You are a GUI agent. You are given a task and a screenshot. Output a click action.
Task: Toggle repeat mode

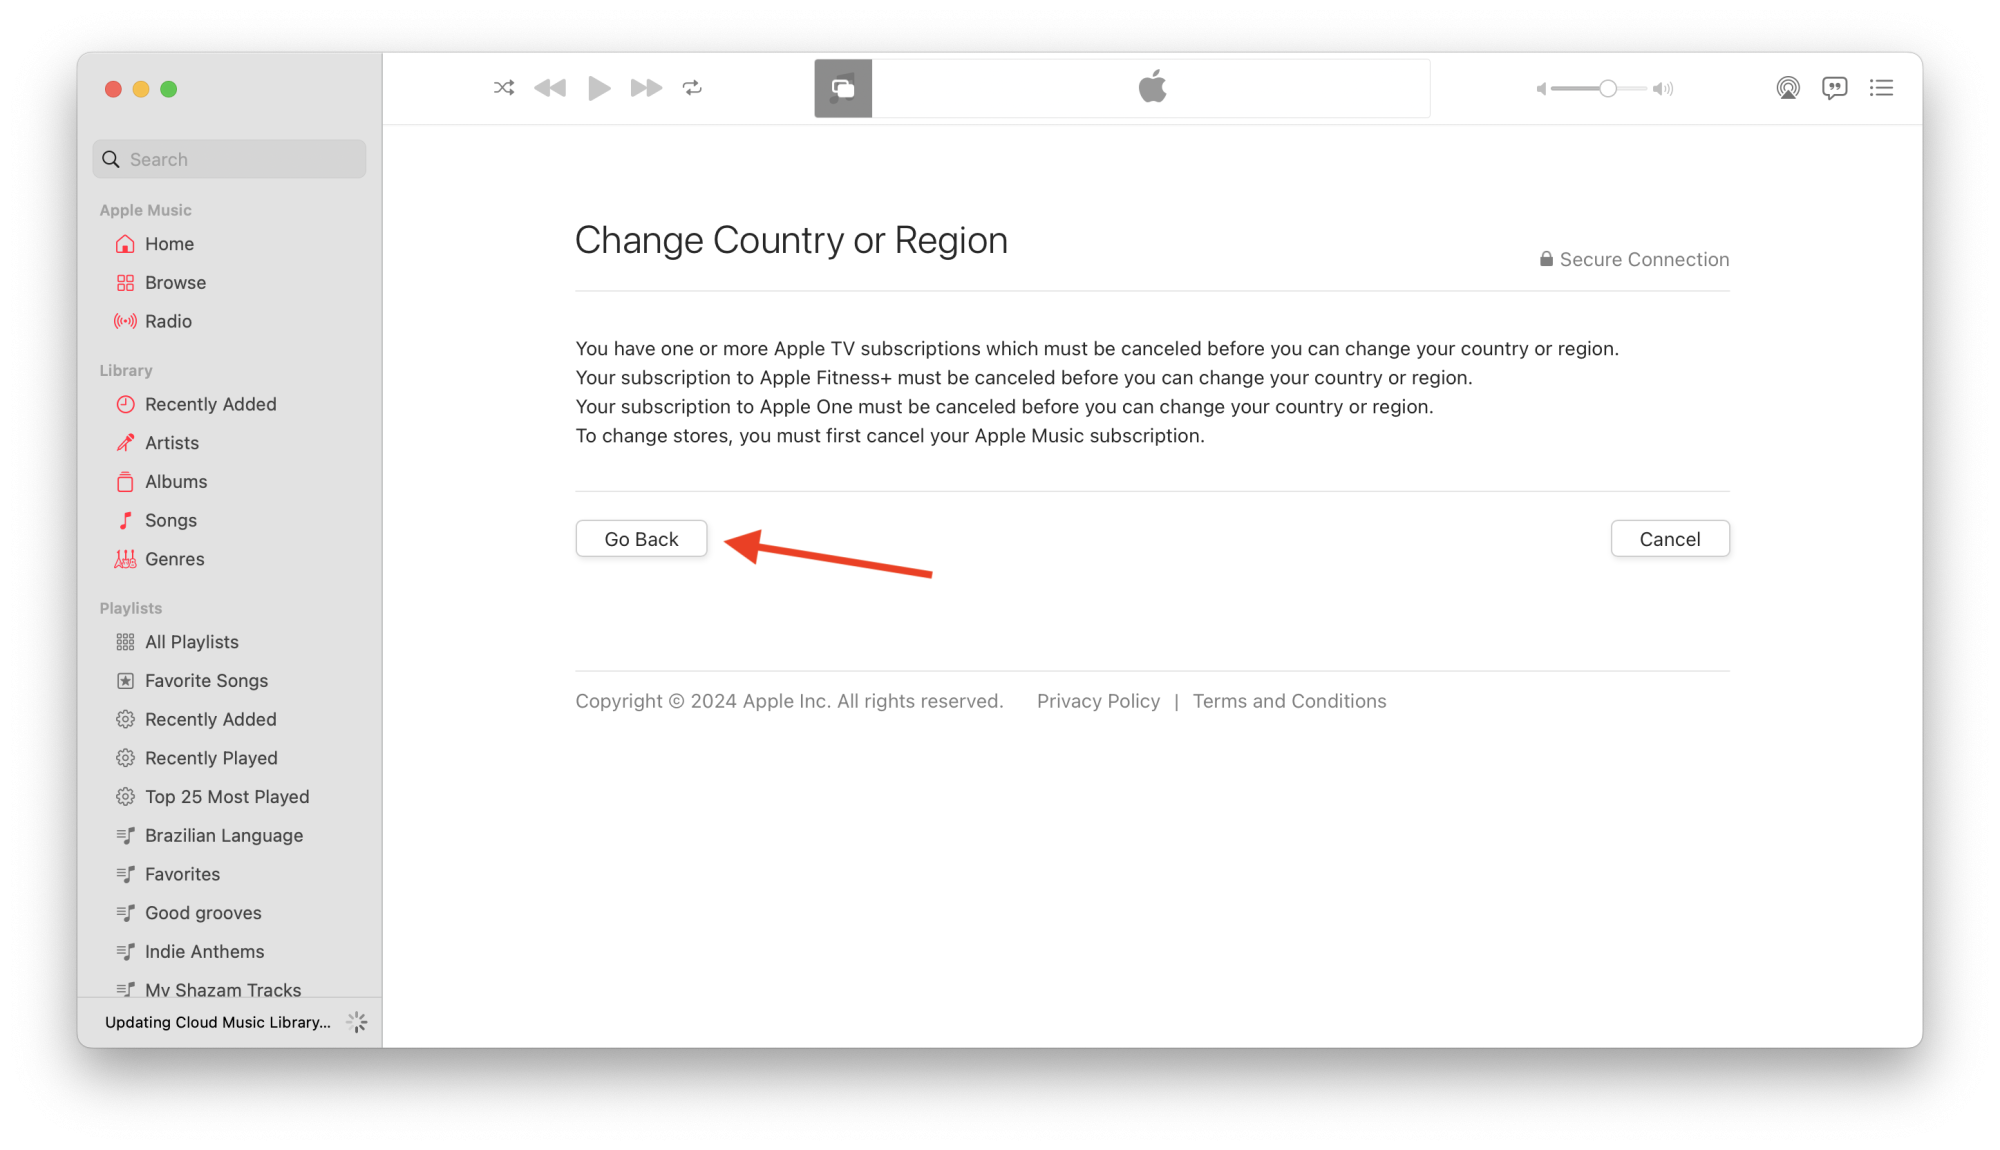pyautogui.click(x=692, y=88)
